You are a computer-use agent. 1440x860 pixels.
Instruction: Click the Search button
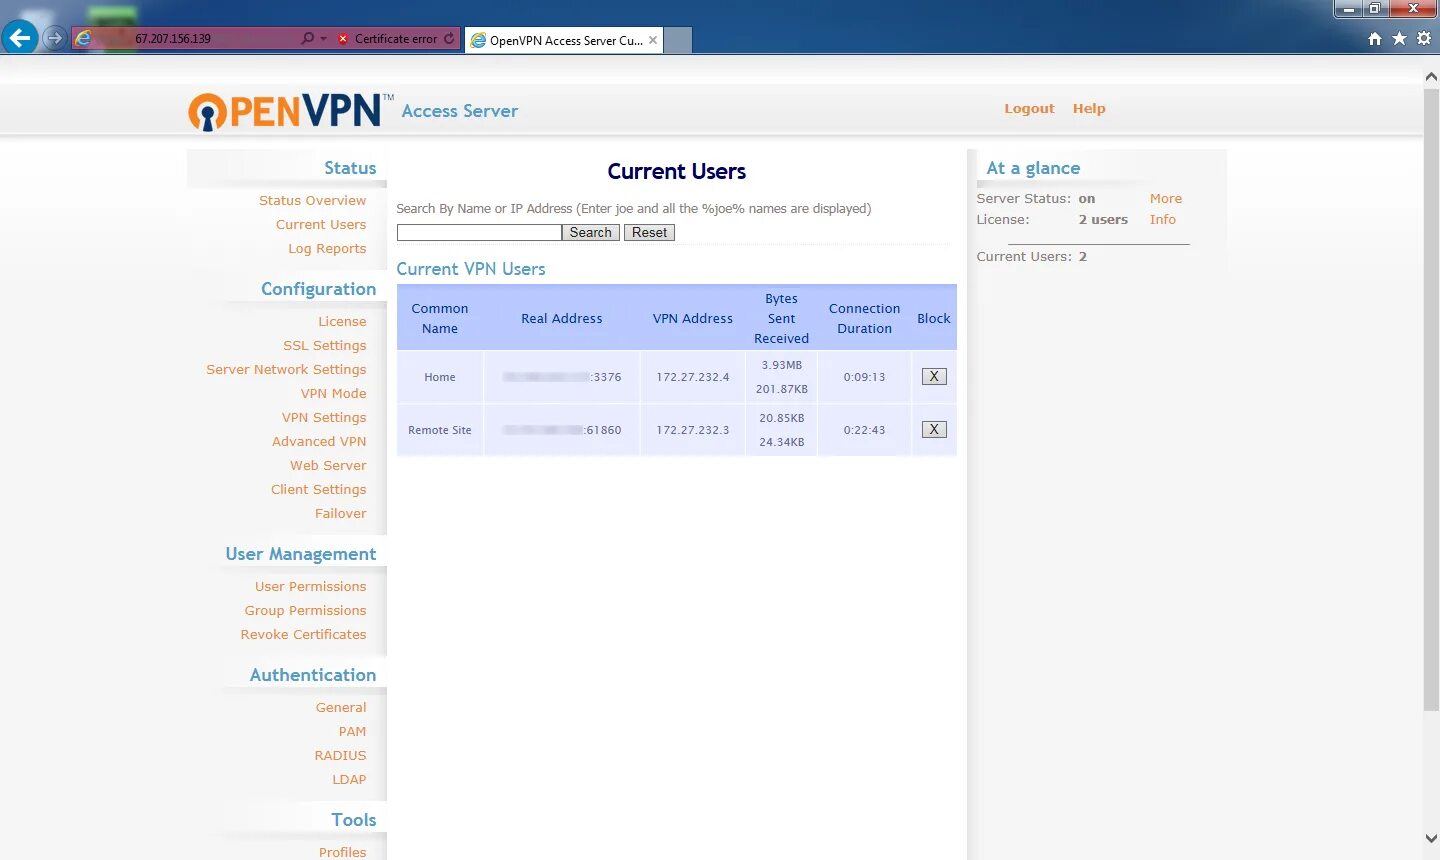click(x=591, y=232)
